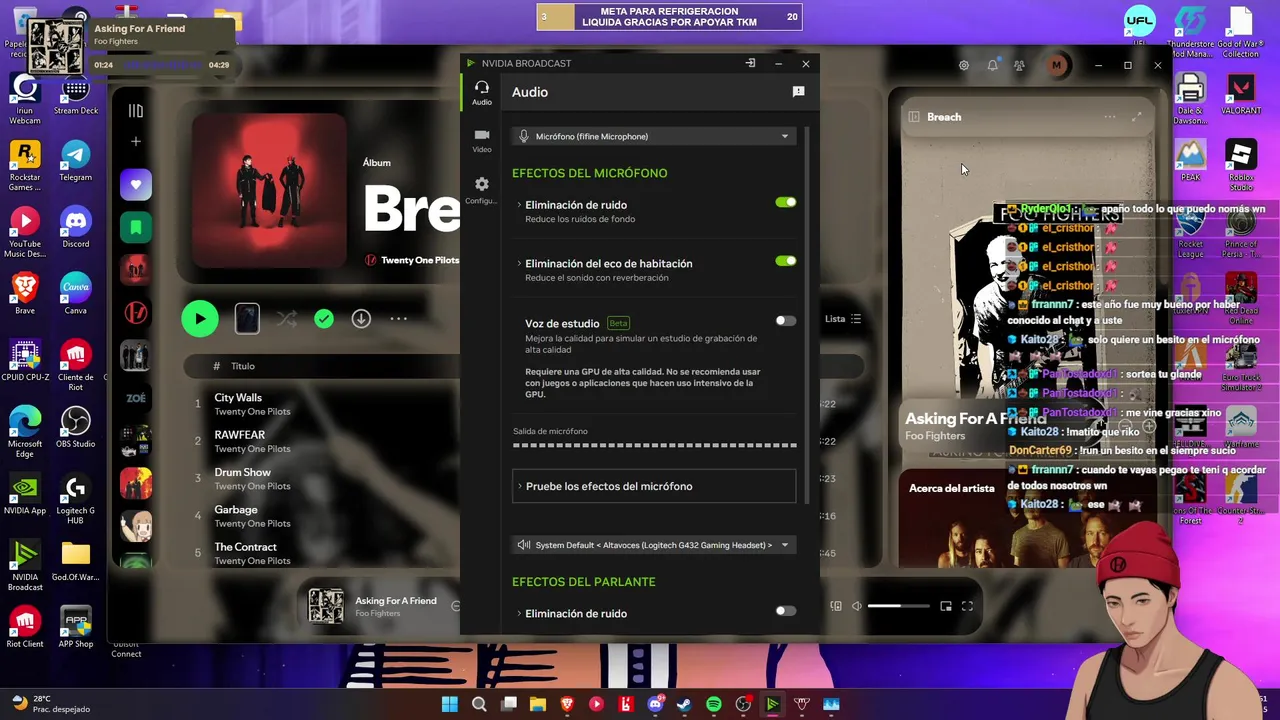The image size is (1280, 720).
Task: Disable Eliminación del eco de habitación toggle
Action: tap(786, 261)
